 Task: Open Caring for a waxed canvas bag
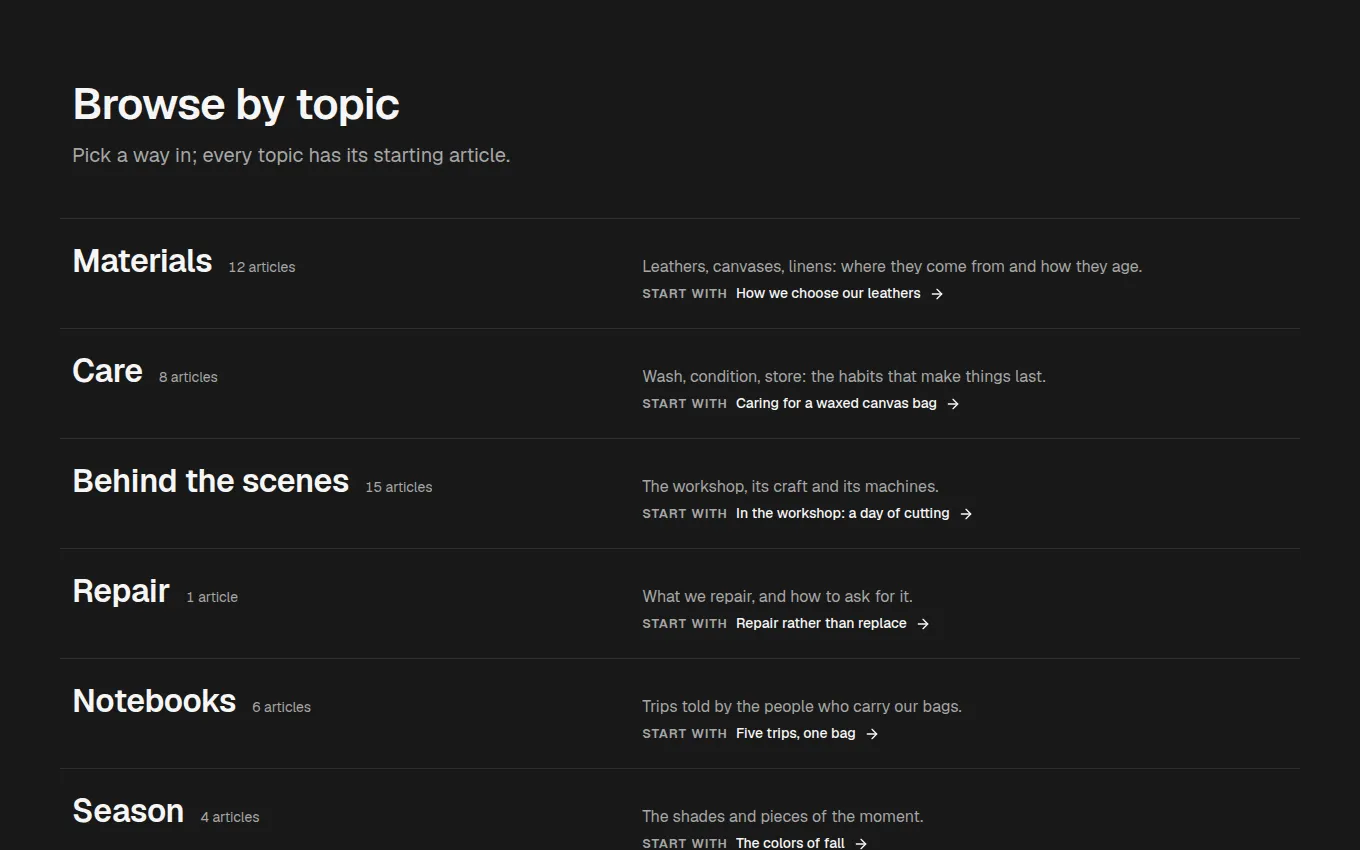[836, 403]
